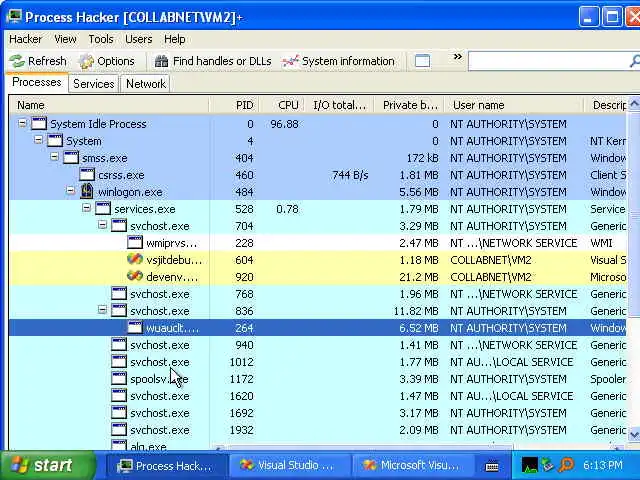Switch to the Network tab
640x480 pixels.
click(x=146, y=84)
